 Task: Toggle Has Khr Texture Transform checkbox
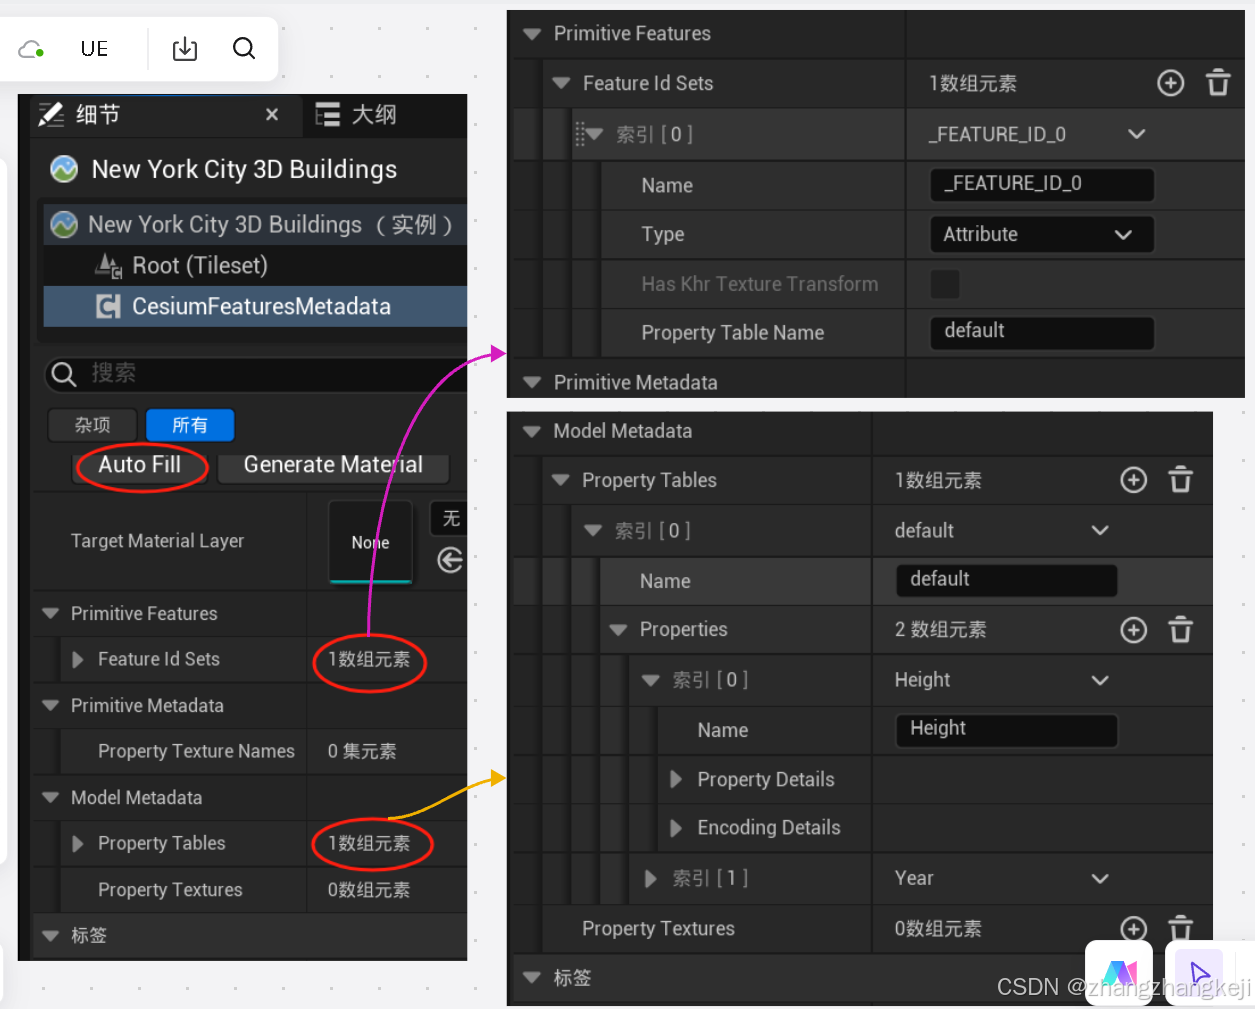[x=945, y=284]
